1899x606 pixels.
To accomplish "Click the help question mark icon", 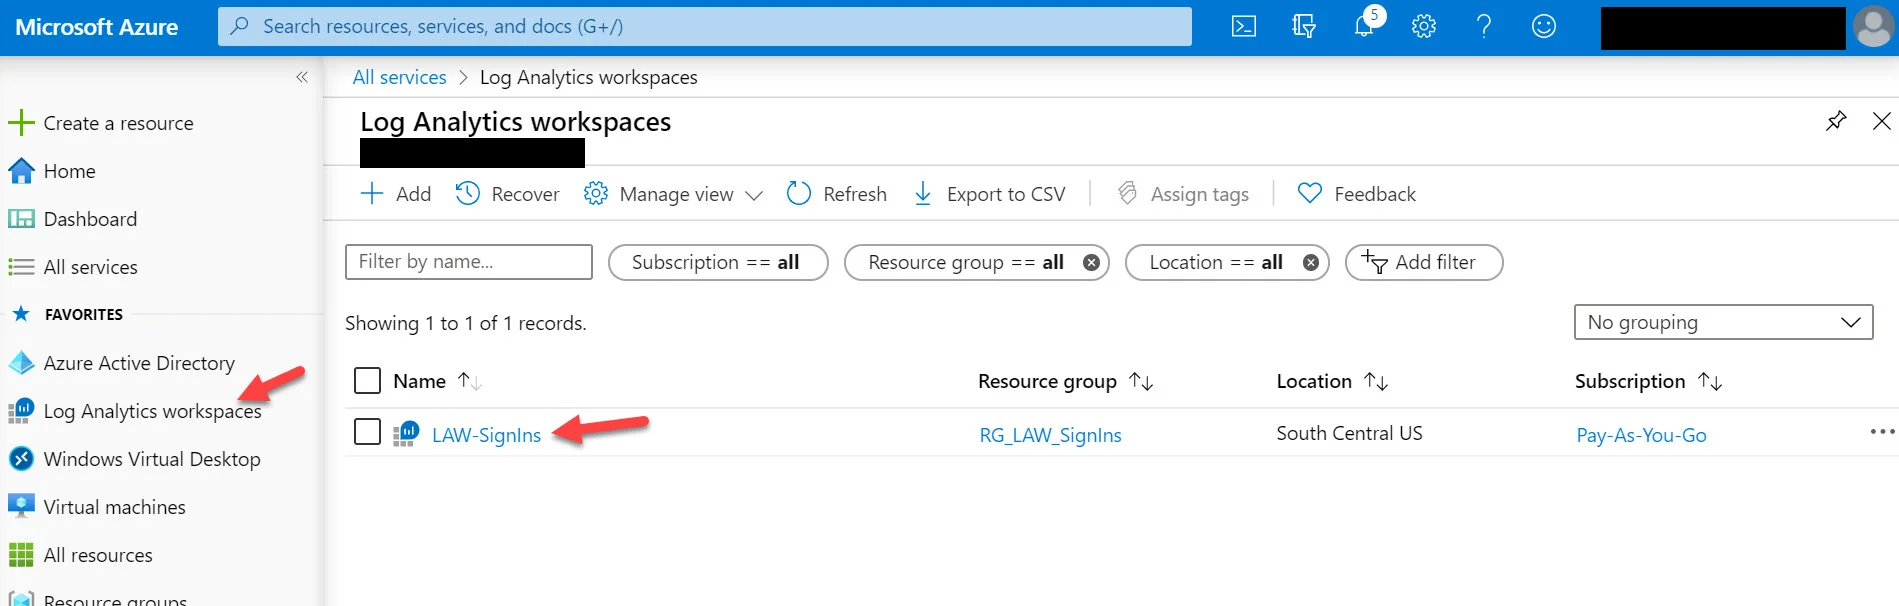I will click(1484, 27).
